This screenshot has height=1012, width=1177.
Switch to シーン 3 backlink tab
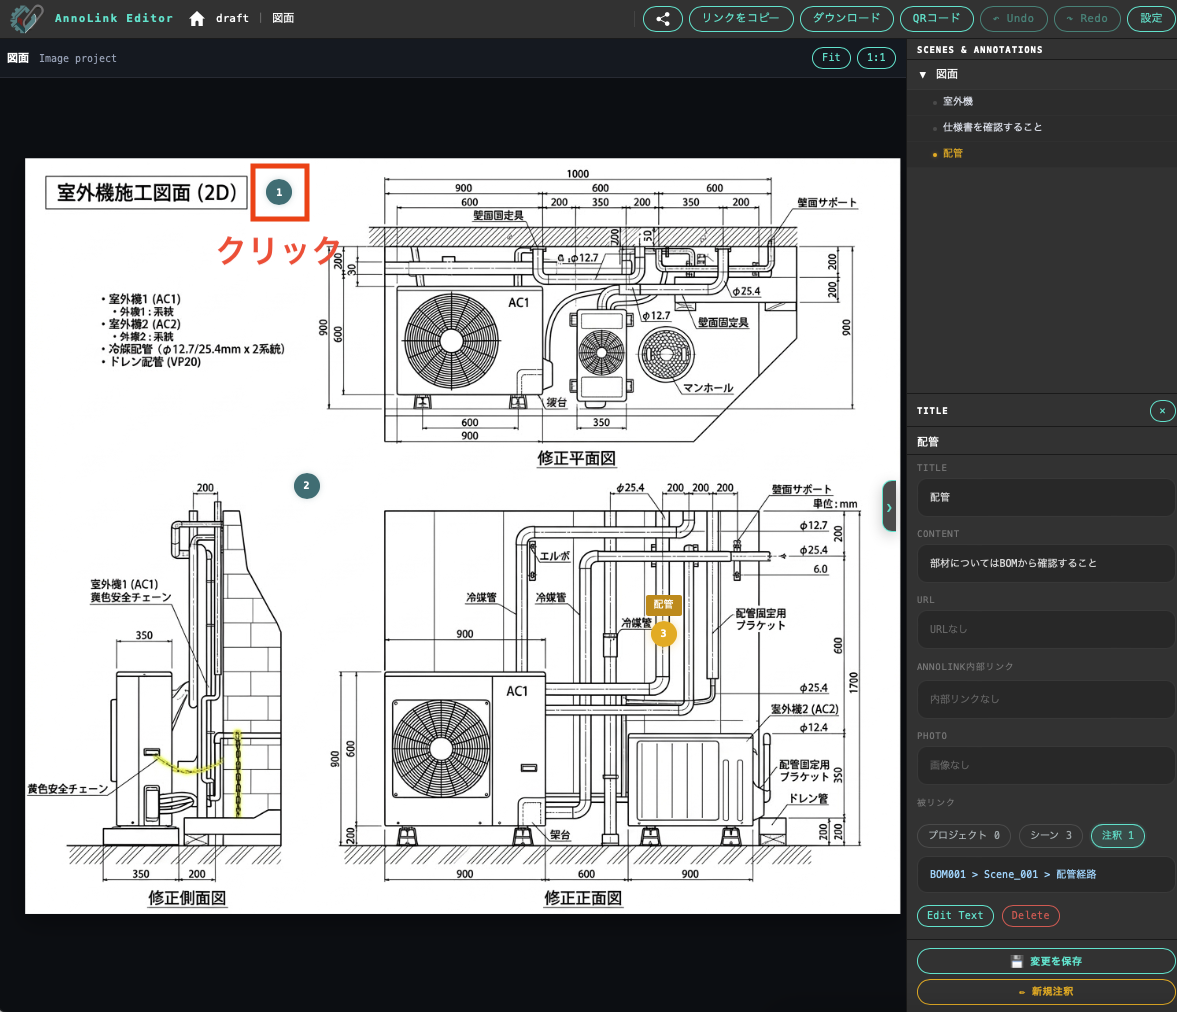(1050, 835)
